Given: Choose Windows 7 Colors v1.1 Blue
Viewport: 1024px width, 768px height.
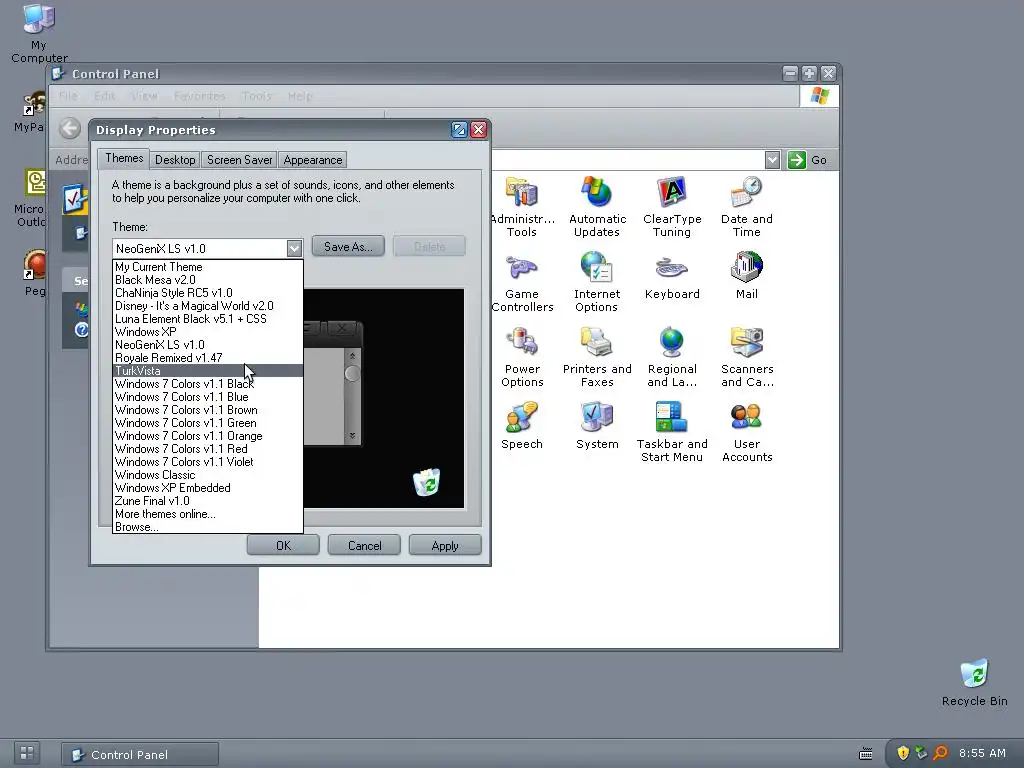Looking at the screenshot, I should [x=208, y=396].
